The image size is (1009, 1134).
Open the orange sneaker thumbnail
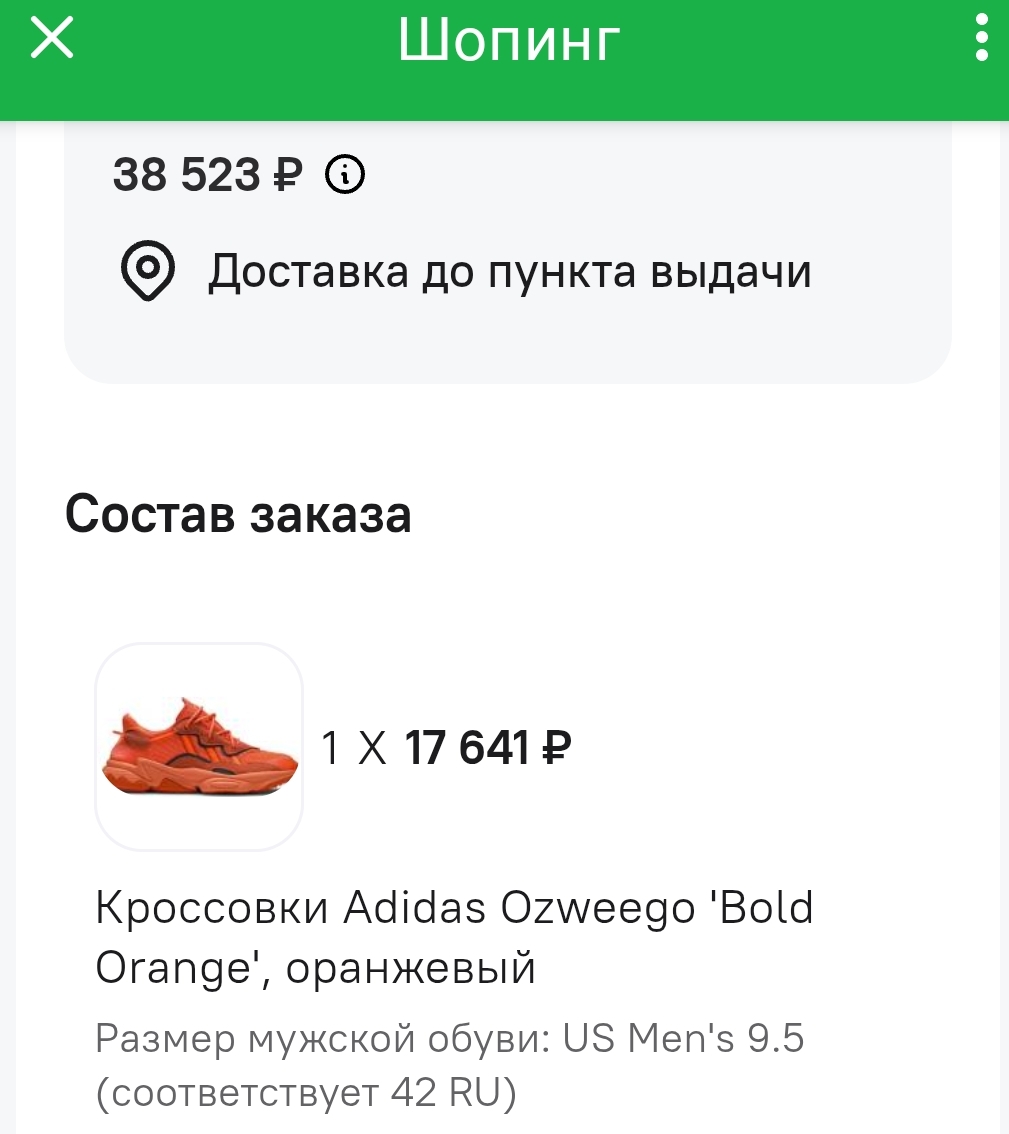coord(199,747)
